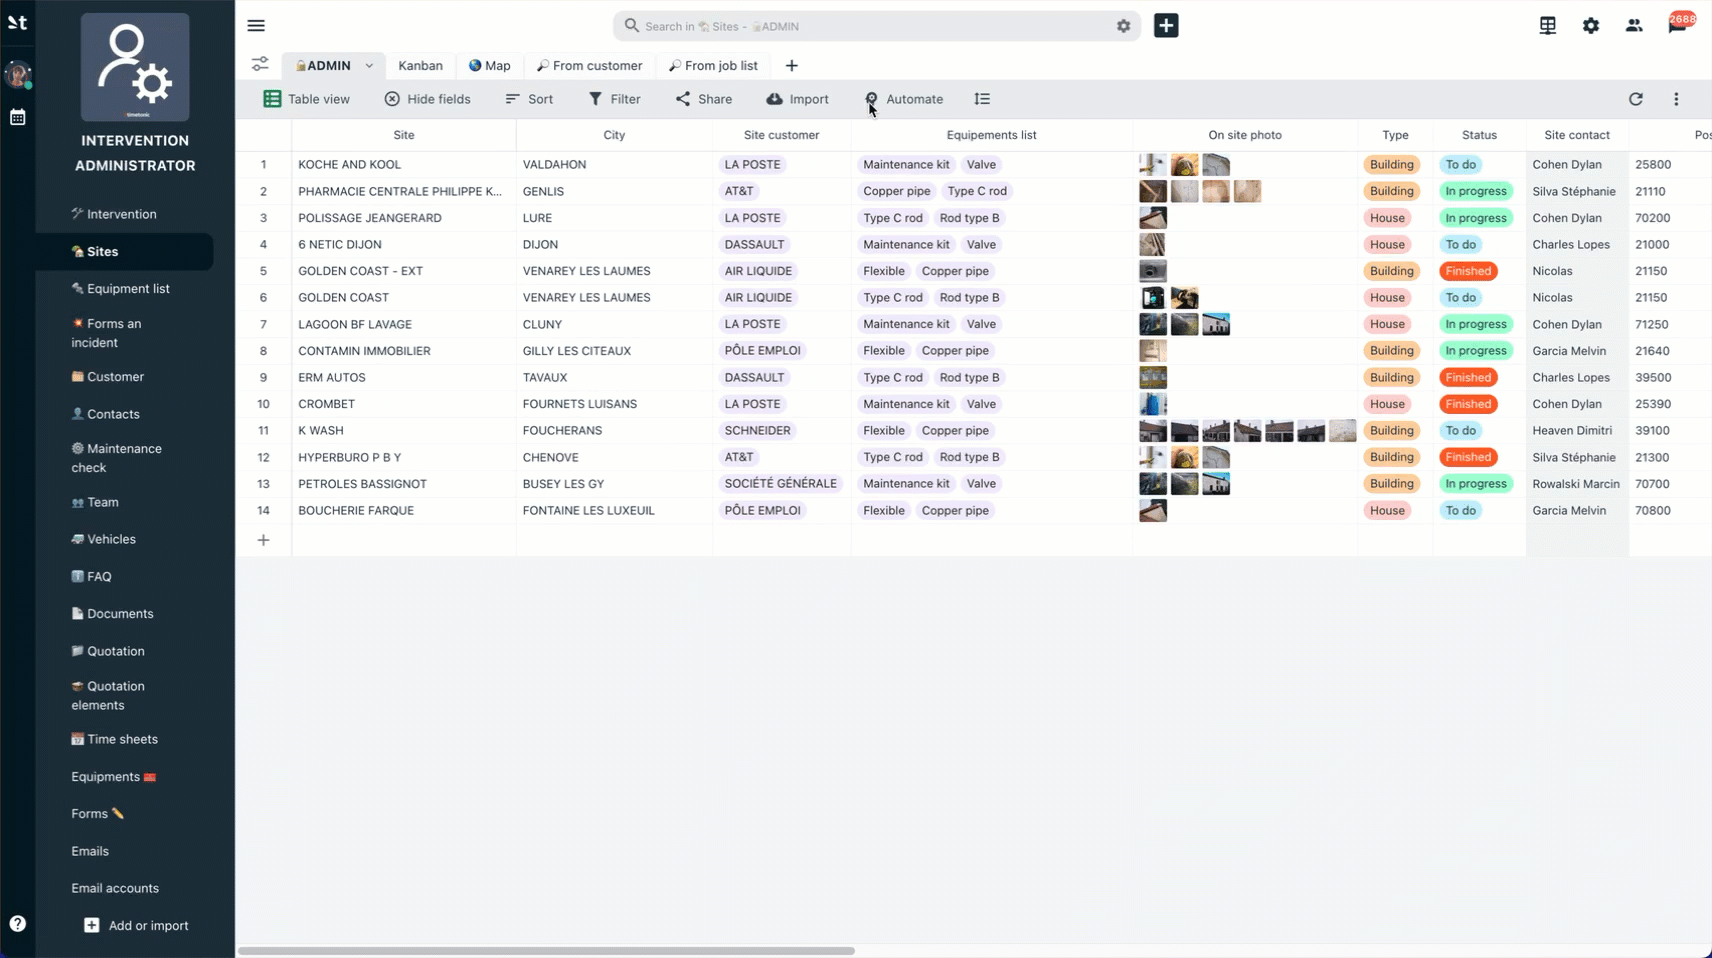This screenshot has height=958, width=1712.
Task: Open the view settings sliders icon
Action: (260, 65)
